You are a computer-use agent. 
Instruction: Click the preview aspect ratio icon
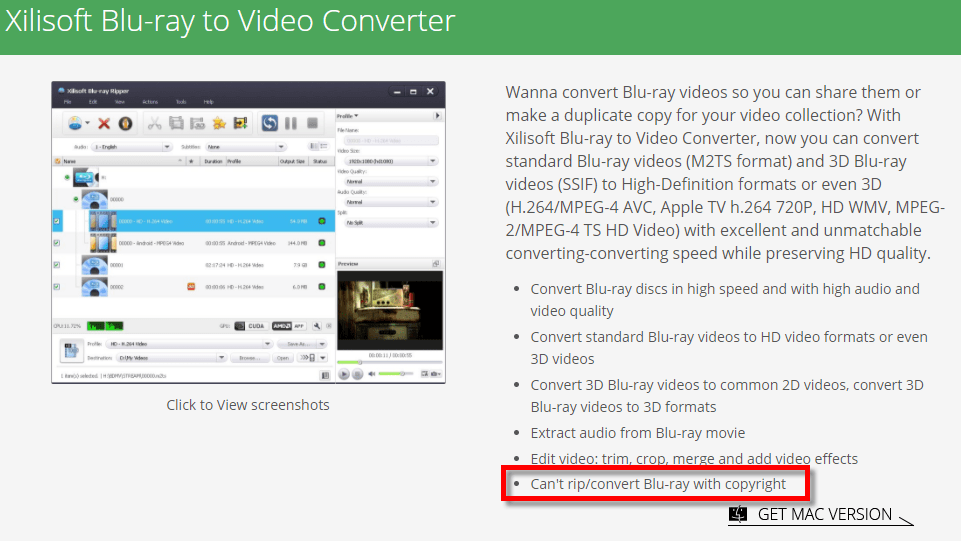[x=424, y=374]
